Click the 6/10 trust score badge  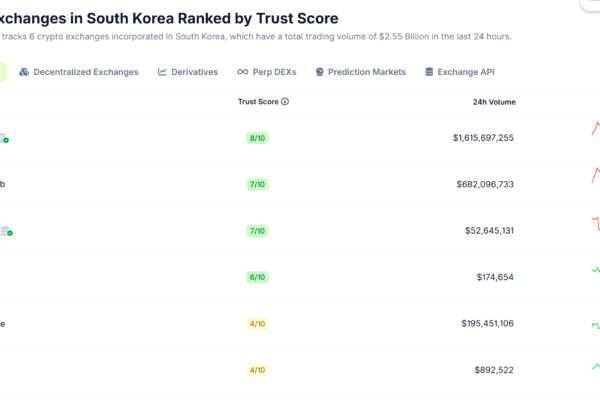click(x=258, y=277)
